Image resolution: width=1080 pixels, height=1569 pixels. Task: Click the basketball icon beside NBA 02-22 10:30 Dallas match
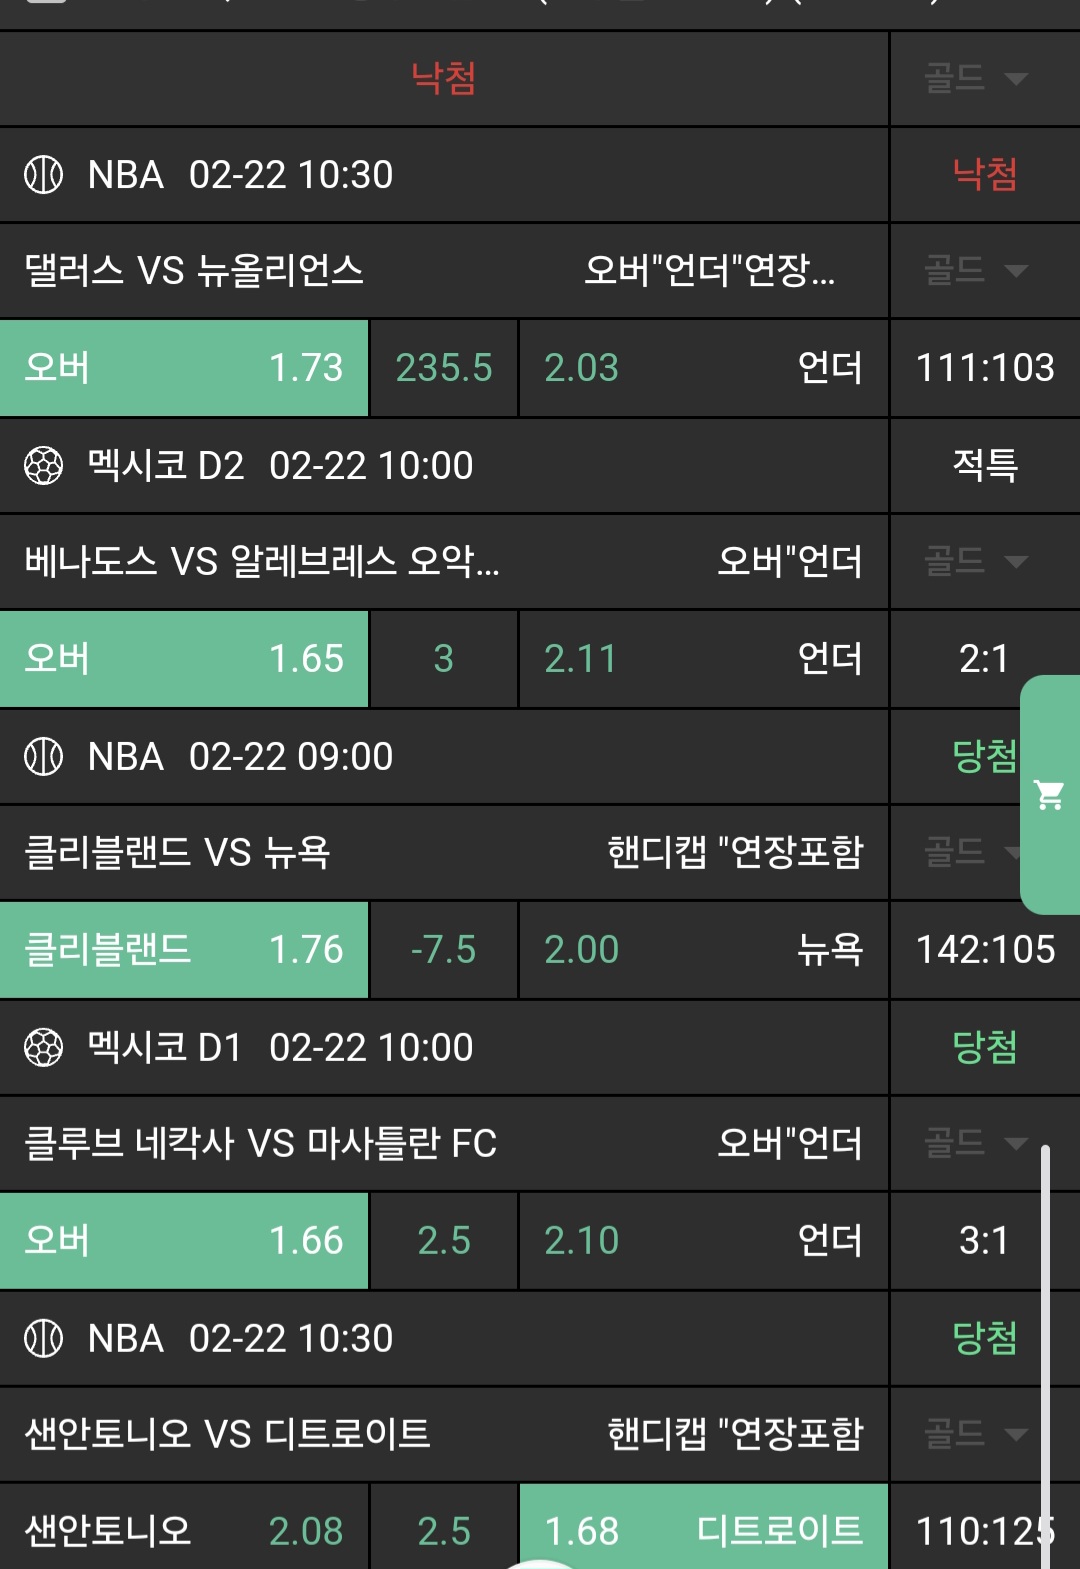[x=43, y=175]
